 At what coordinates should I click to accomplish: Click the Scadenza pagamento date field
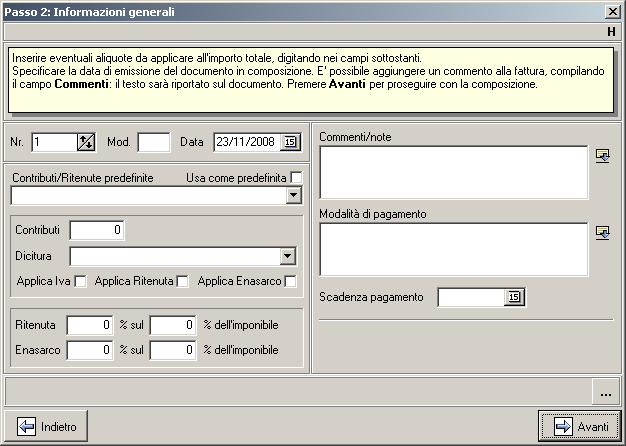(x=471, y=297)
